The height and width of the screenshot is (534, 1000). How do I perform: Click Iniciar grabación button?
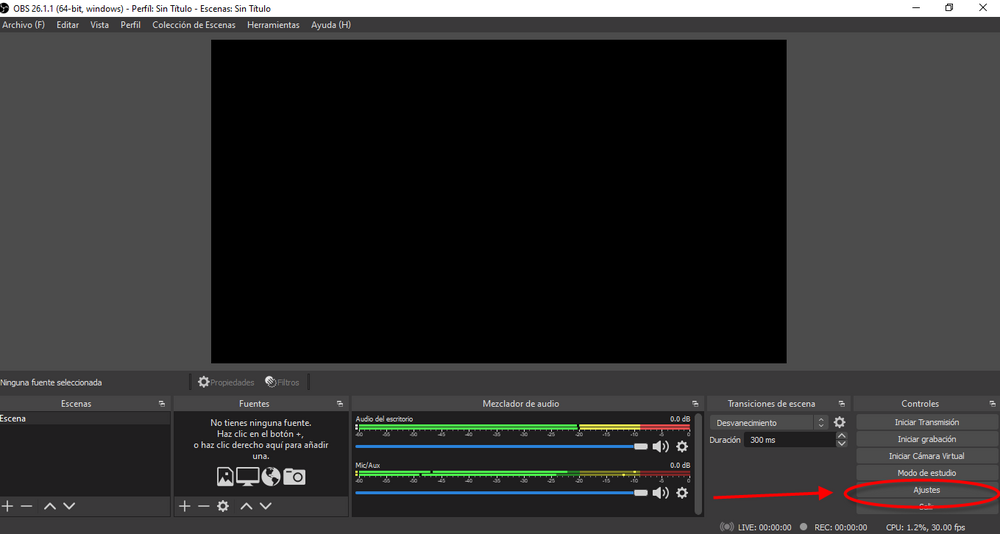click(x=926, y=439)
